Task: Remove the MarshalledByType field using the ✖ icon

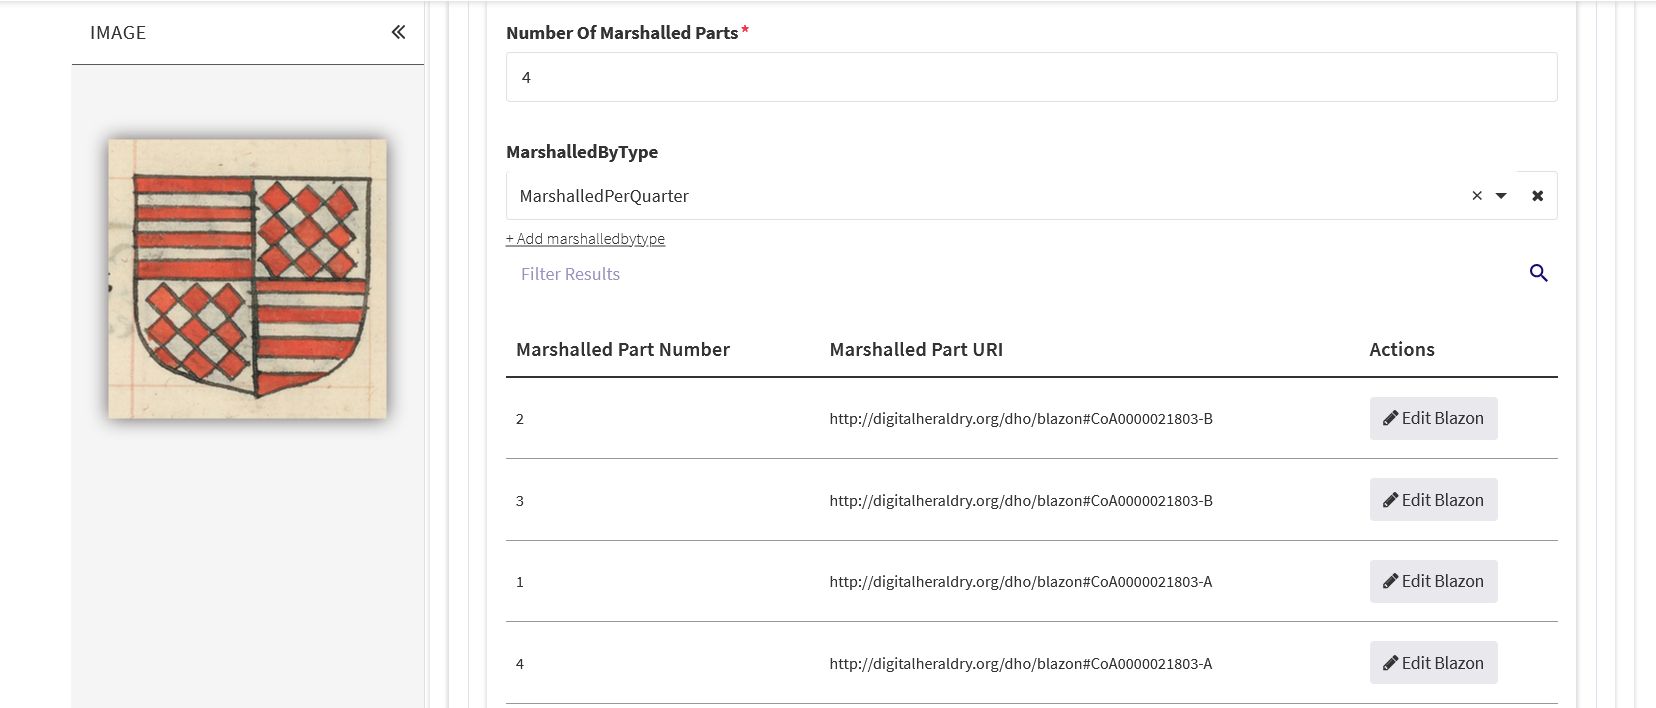Action: tap(1538, 195)
